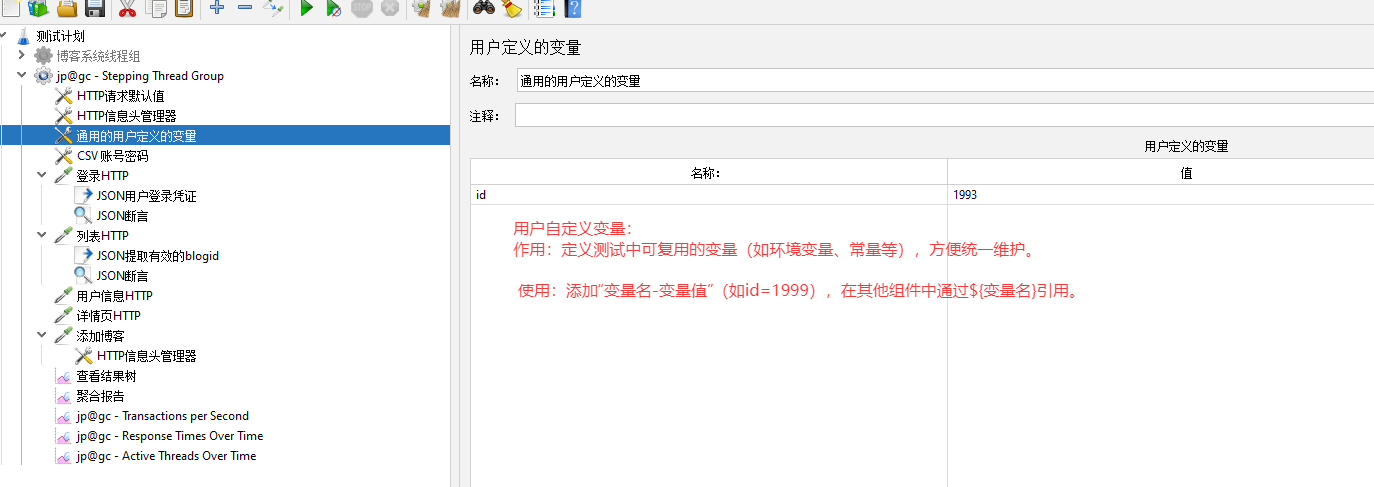Click the Open file folder icon
This screenshot has width=1374, height=487.
67,9
